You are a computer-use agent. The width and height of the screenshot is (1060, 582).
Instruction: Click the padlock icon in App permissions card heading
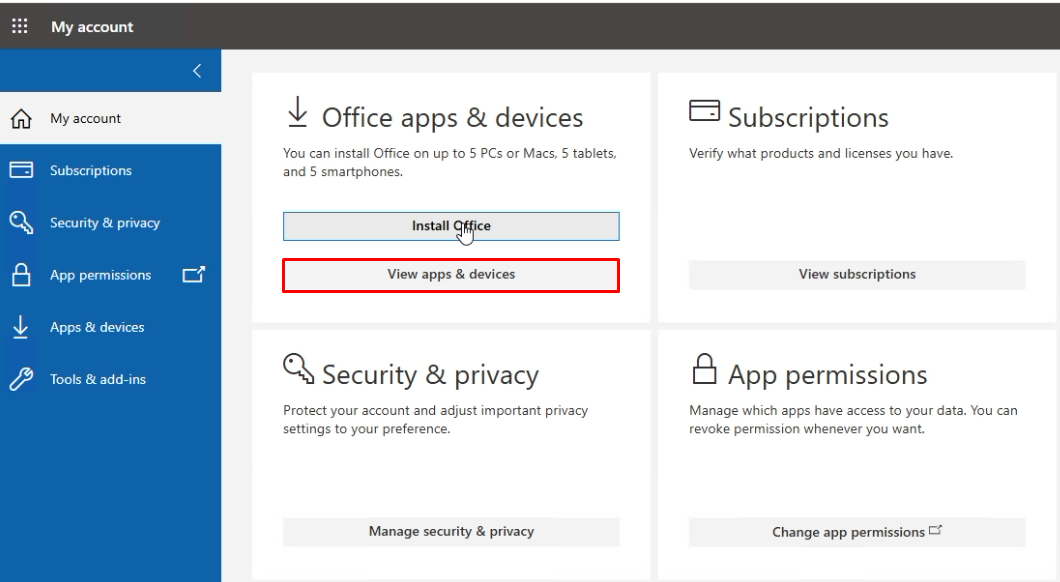[x=704, y=368]
